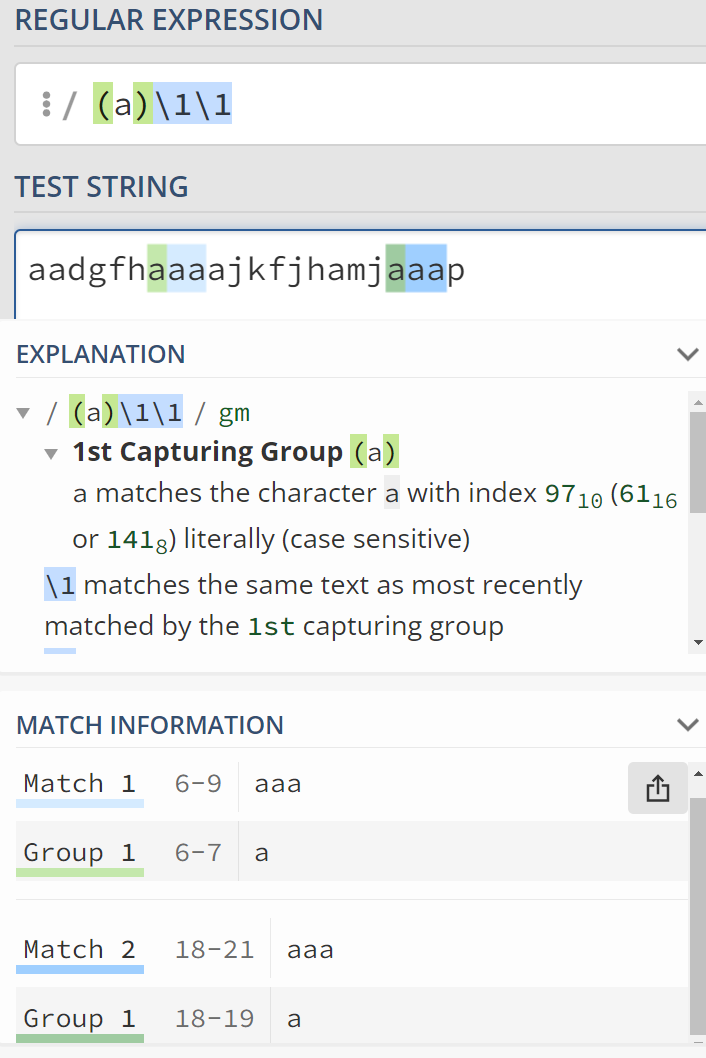Click explanation scrollbar up arrow

(698, 401)
